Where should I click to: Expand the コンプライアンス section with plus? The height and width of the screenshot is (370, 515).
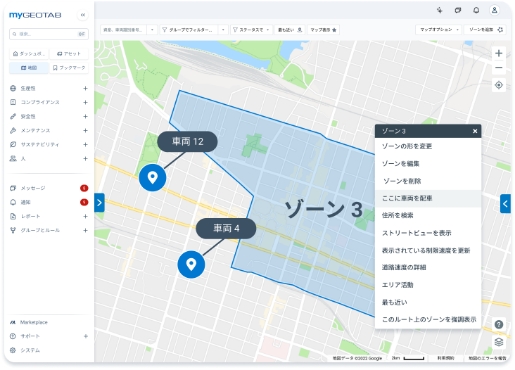click(x=85, y=102)
